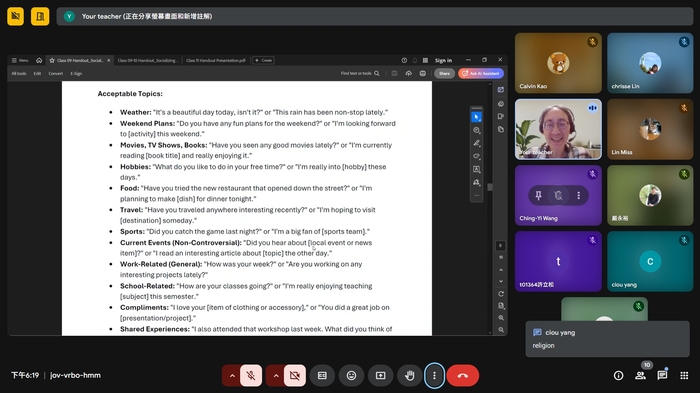
Task: Switch to Class 09-10 Handout_Socializing tab
Action: click(148, 60)
